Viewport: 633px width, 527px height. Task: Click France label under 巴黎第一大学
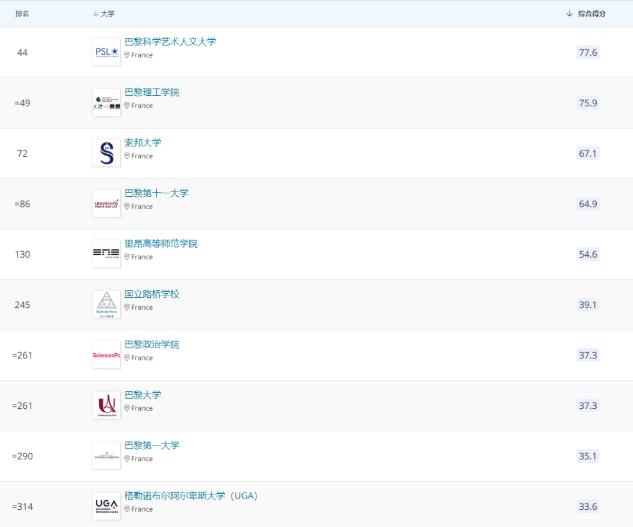click(x=142, y=459)
